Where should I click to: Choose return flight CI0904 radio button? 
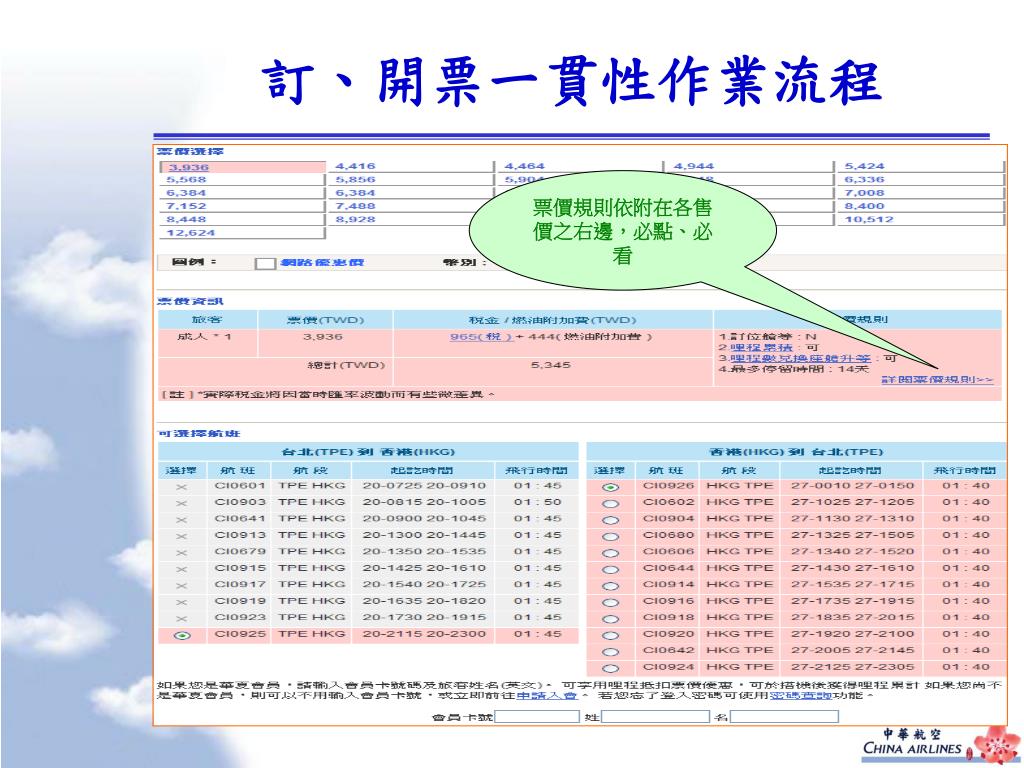click(x=610, y=520)
